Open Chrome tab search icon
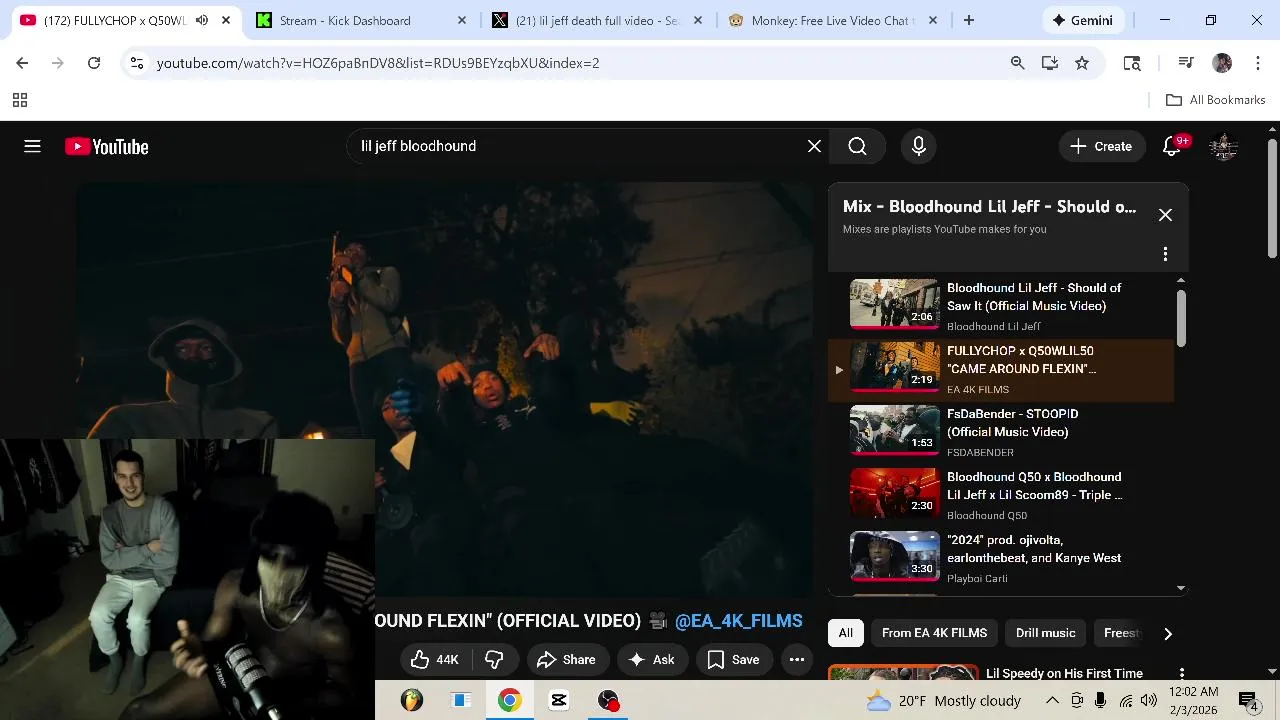This screenshot has height=720, width=1280. coord(1132,63)
